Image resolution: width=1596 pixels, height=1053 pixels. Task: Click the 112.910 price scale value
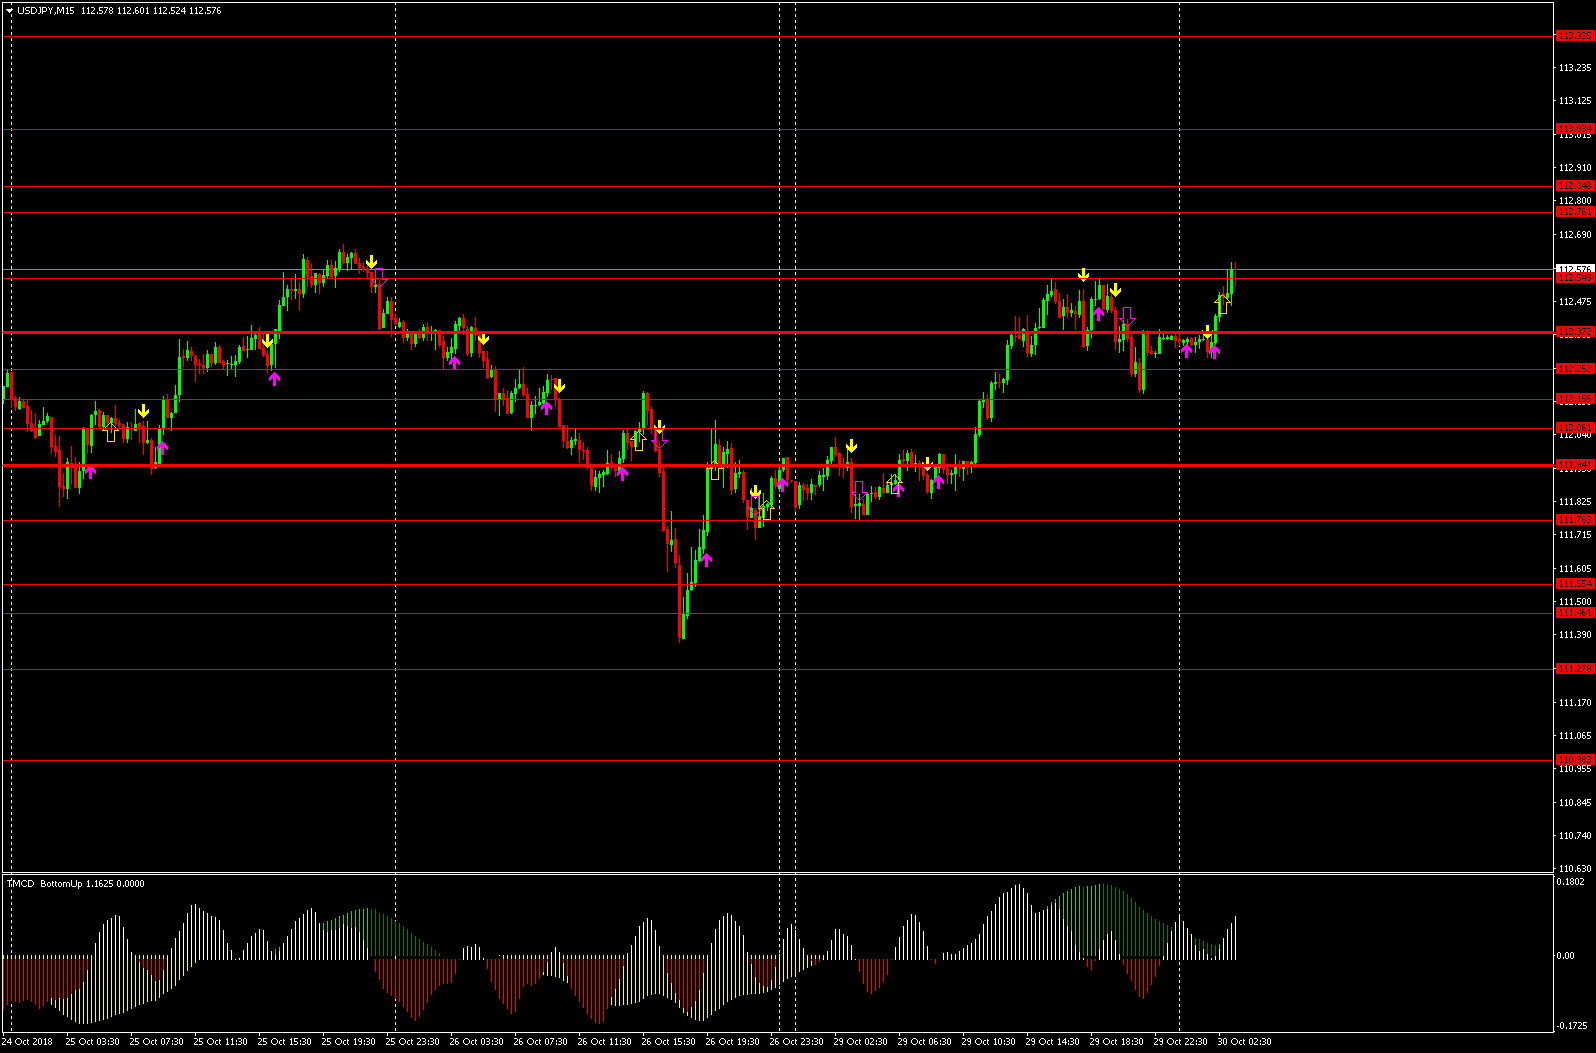pos(1575,168)
